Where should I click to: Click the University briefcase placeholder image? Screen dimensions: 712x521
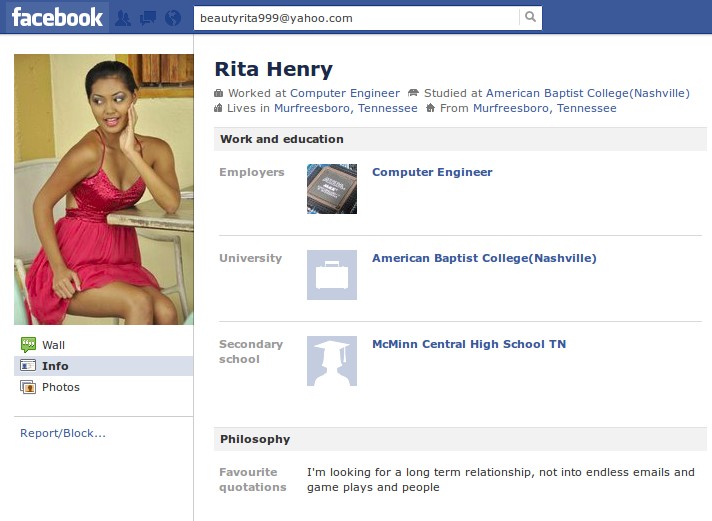[332, 275]
